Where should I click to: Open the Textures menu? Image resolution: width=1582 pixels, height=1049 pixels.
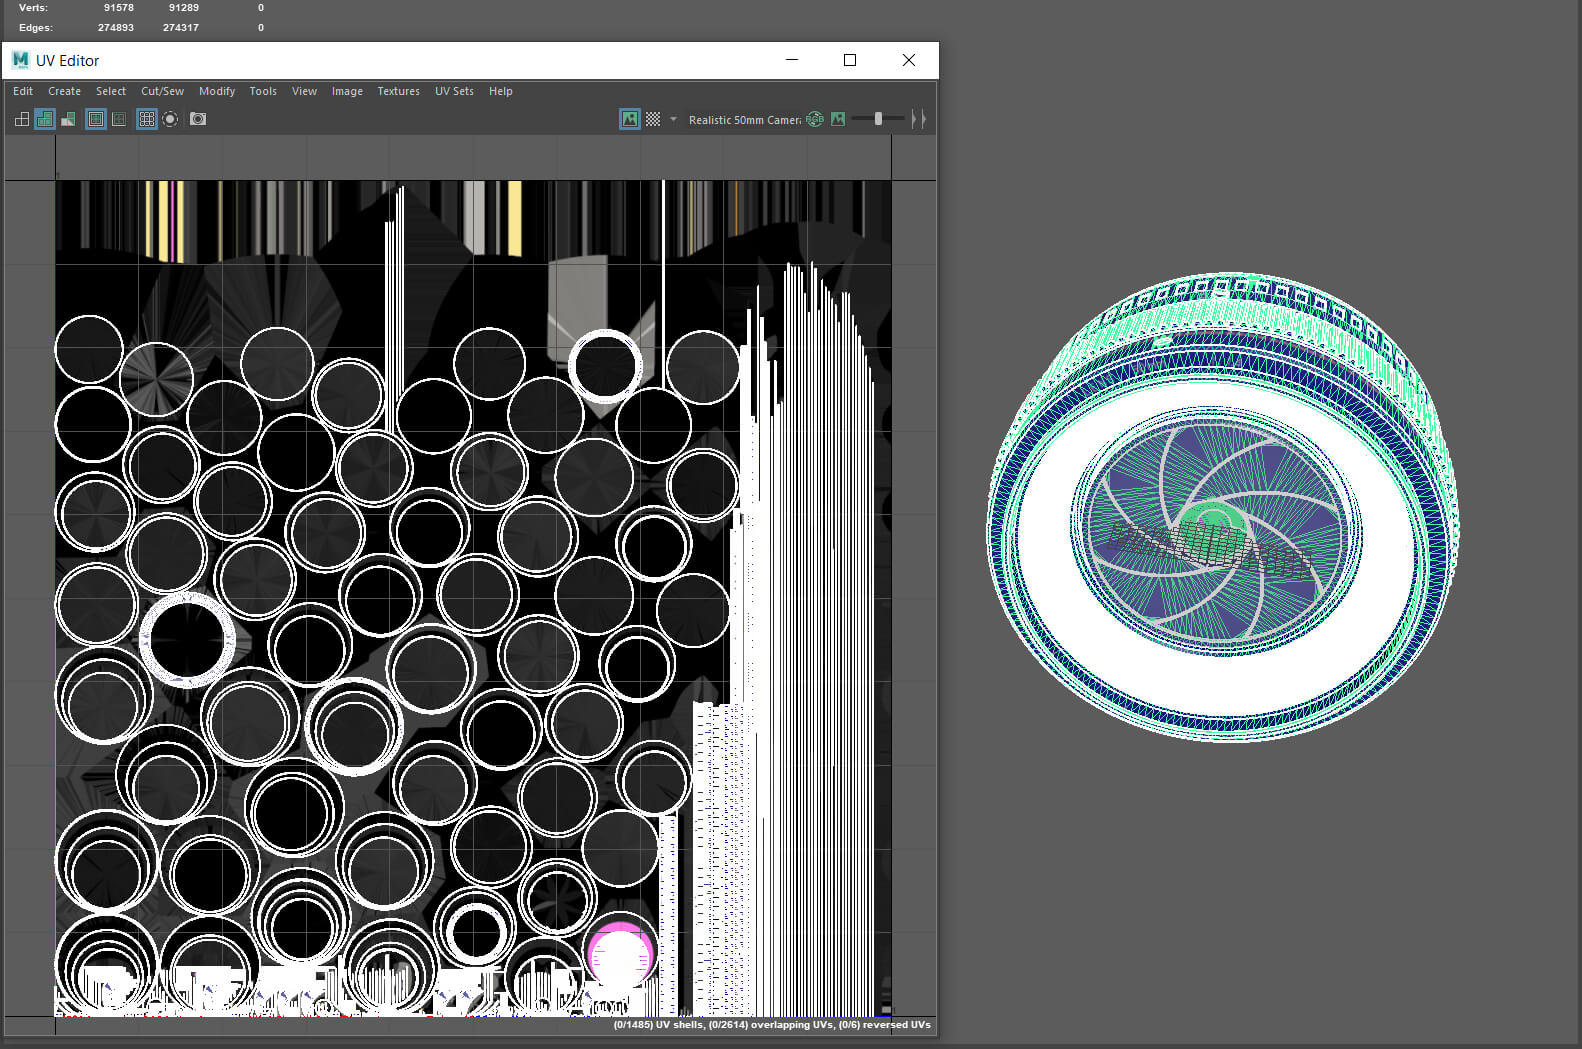398,91
